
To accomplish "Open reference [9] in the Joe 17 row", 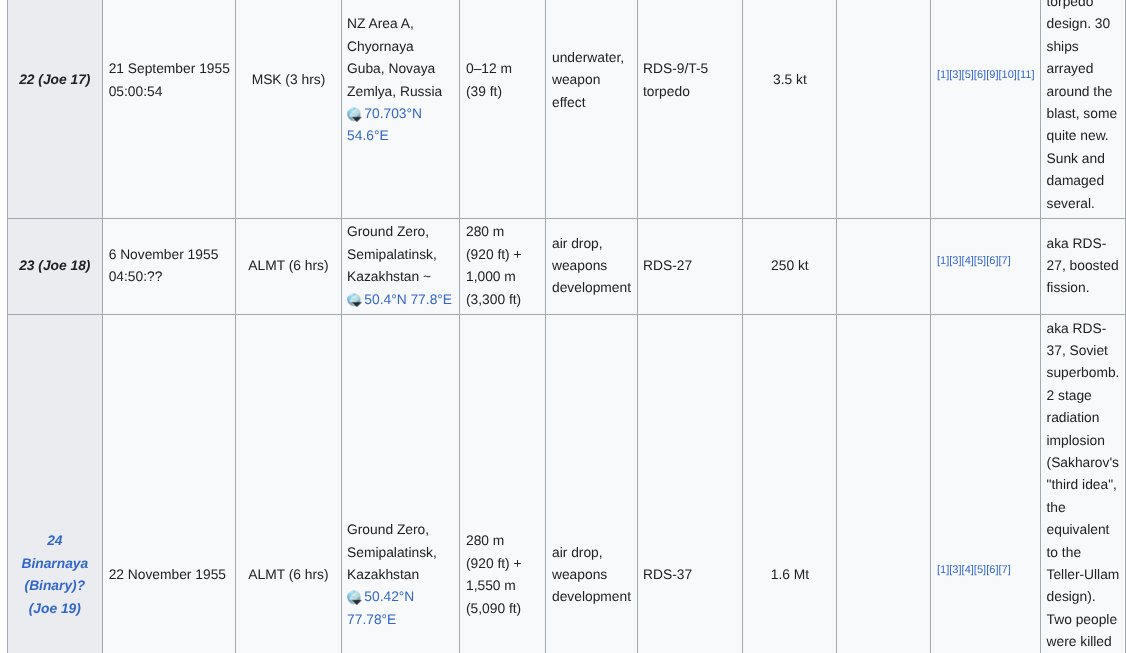I will [992, 75].
